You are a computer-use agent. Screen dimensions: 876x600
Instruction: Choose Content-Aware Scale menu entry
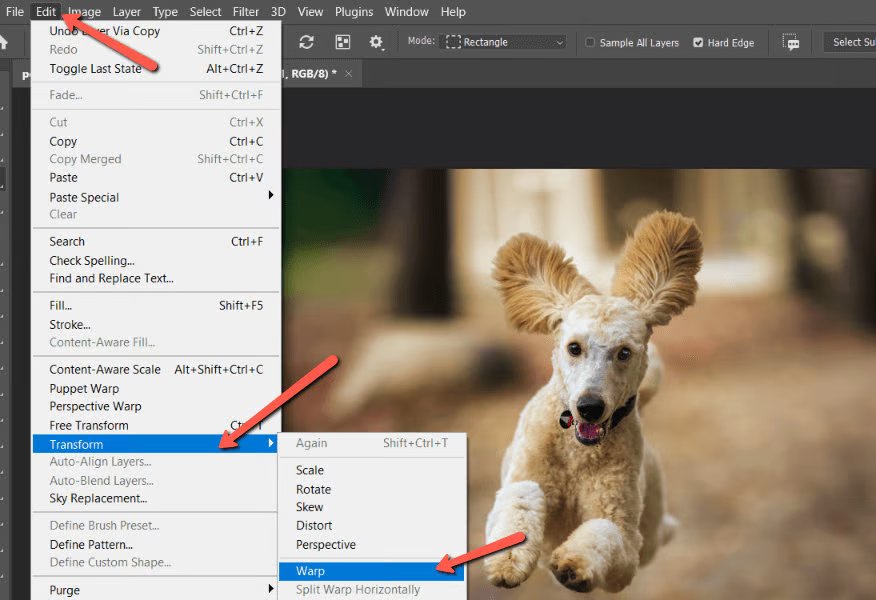coord(105,369)
